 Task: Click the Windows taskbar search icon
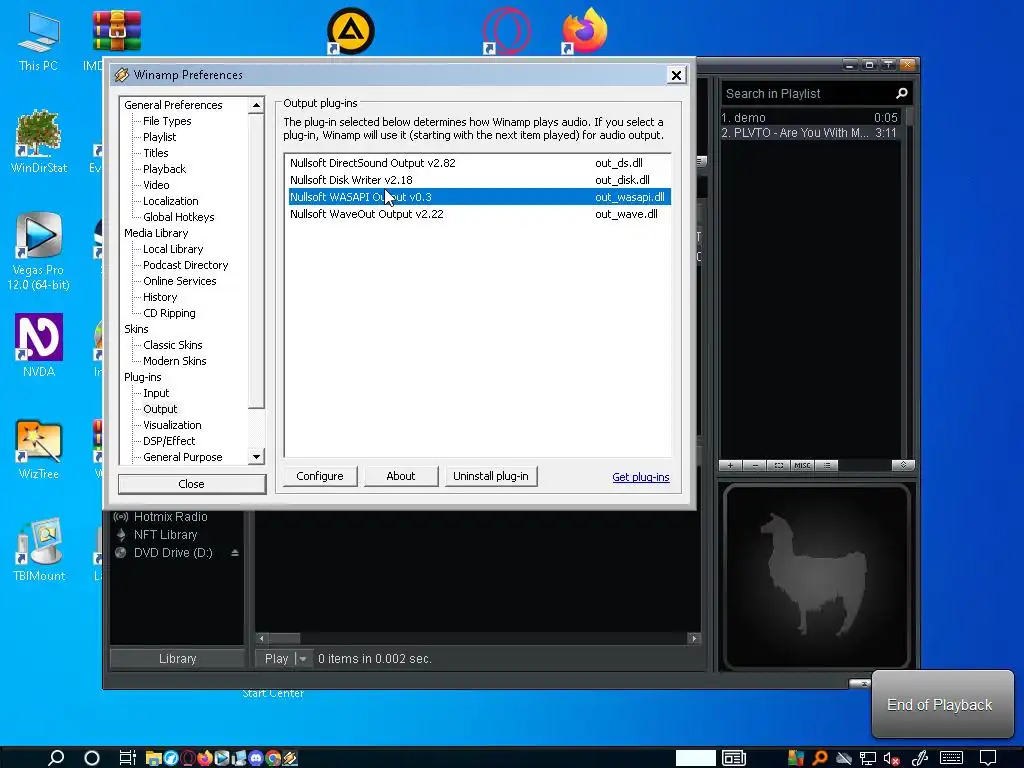56,758
